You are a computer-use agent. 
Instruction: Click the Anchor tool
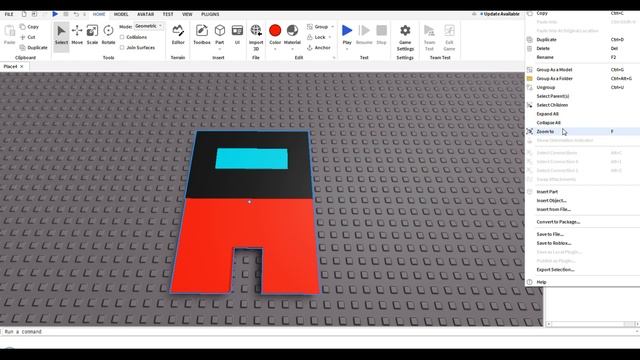(x=318, y=48)
